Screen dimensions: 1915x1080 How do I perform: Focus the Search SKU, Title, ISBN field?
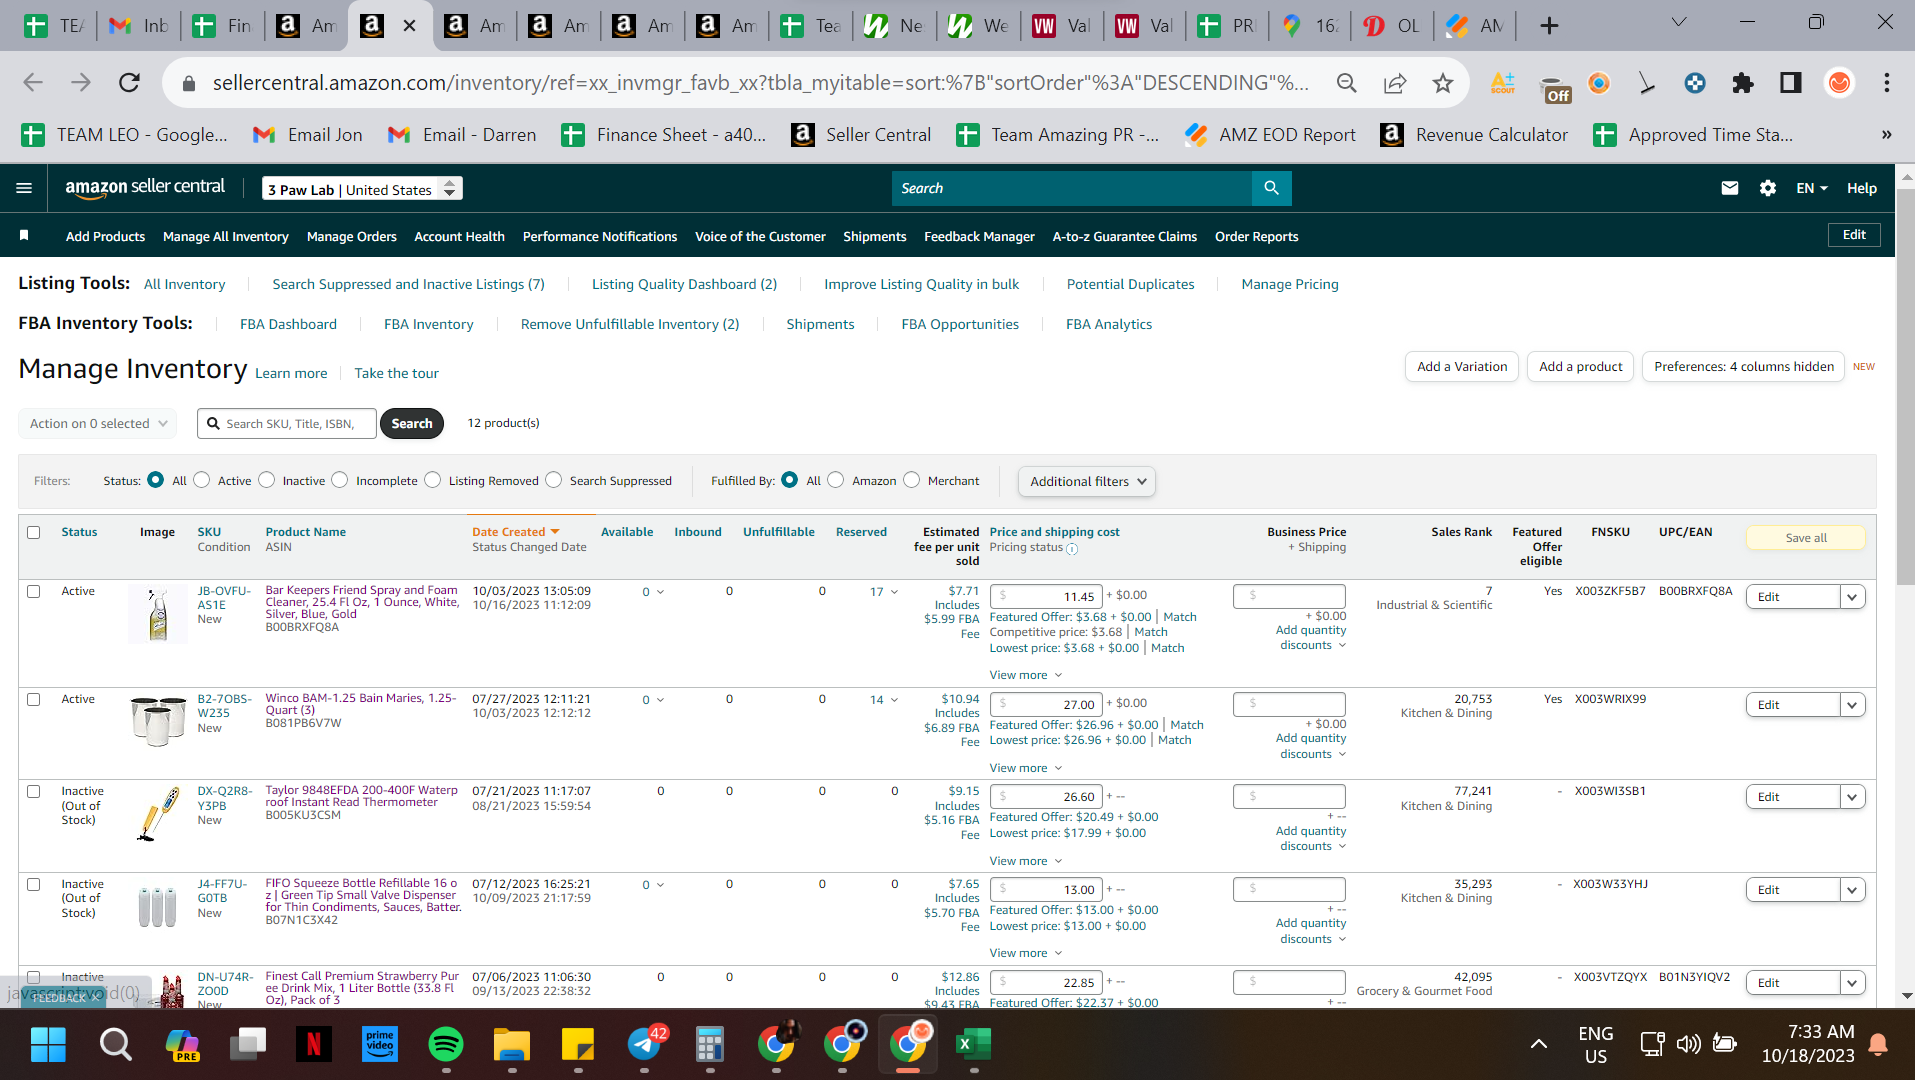[x=287, y=423]
